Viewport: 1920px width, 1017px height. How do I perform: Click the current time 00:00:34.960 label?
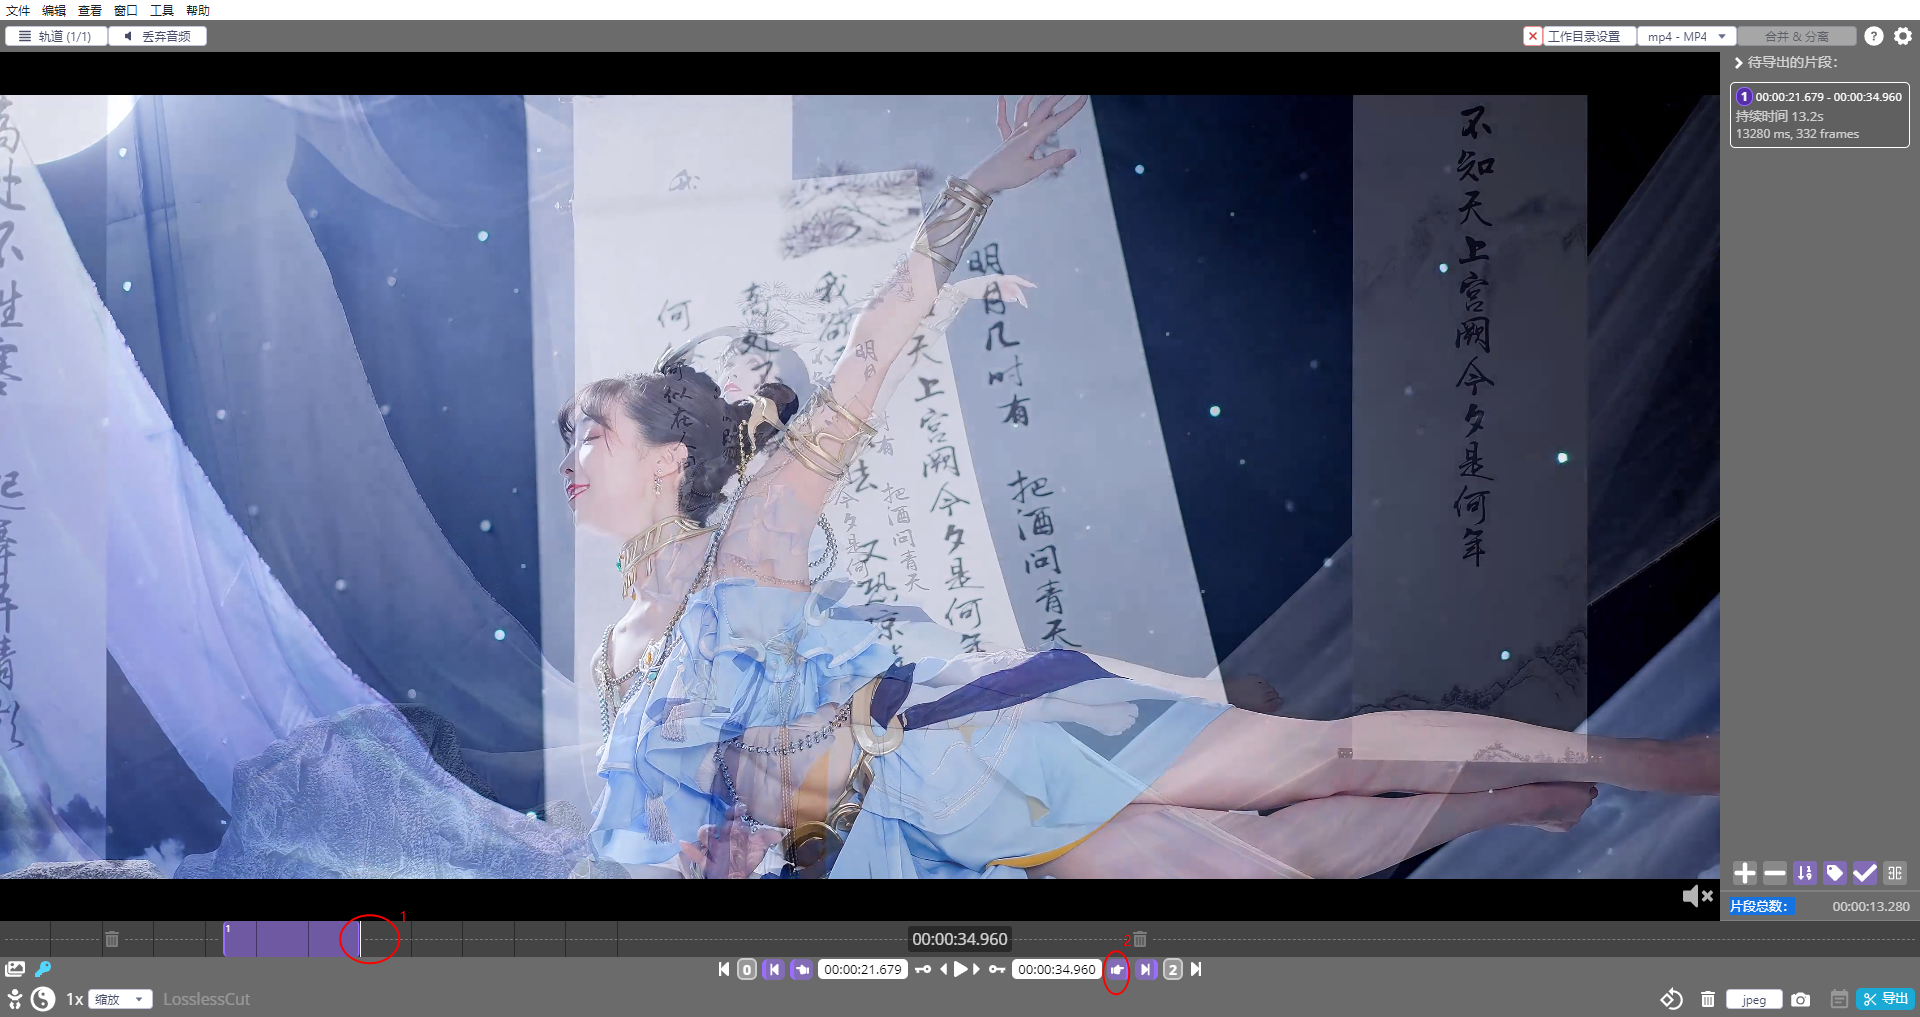[960, 939]
